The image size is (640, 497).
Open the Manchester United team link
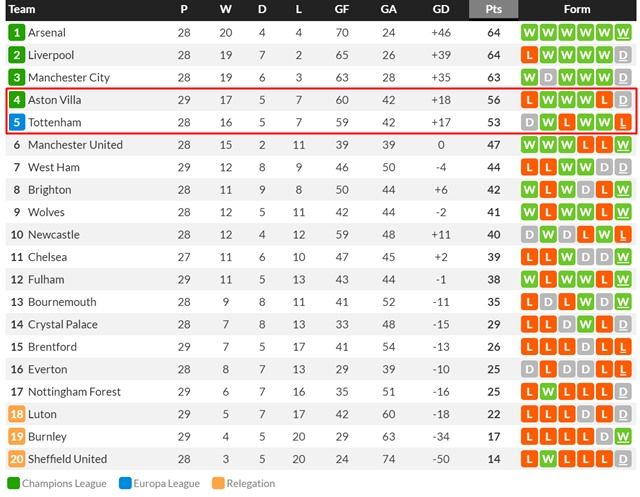75,145
